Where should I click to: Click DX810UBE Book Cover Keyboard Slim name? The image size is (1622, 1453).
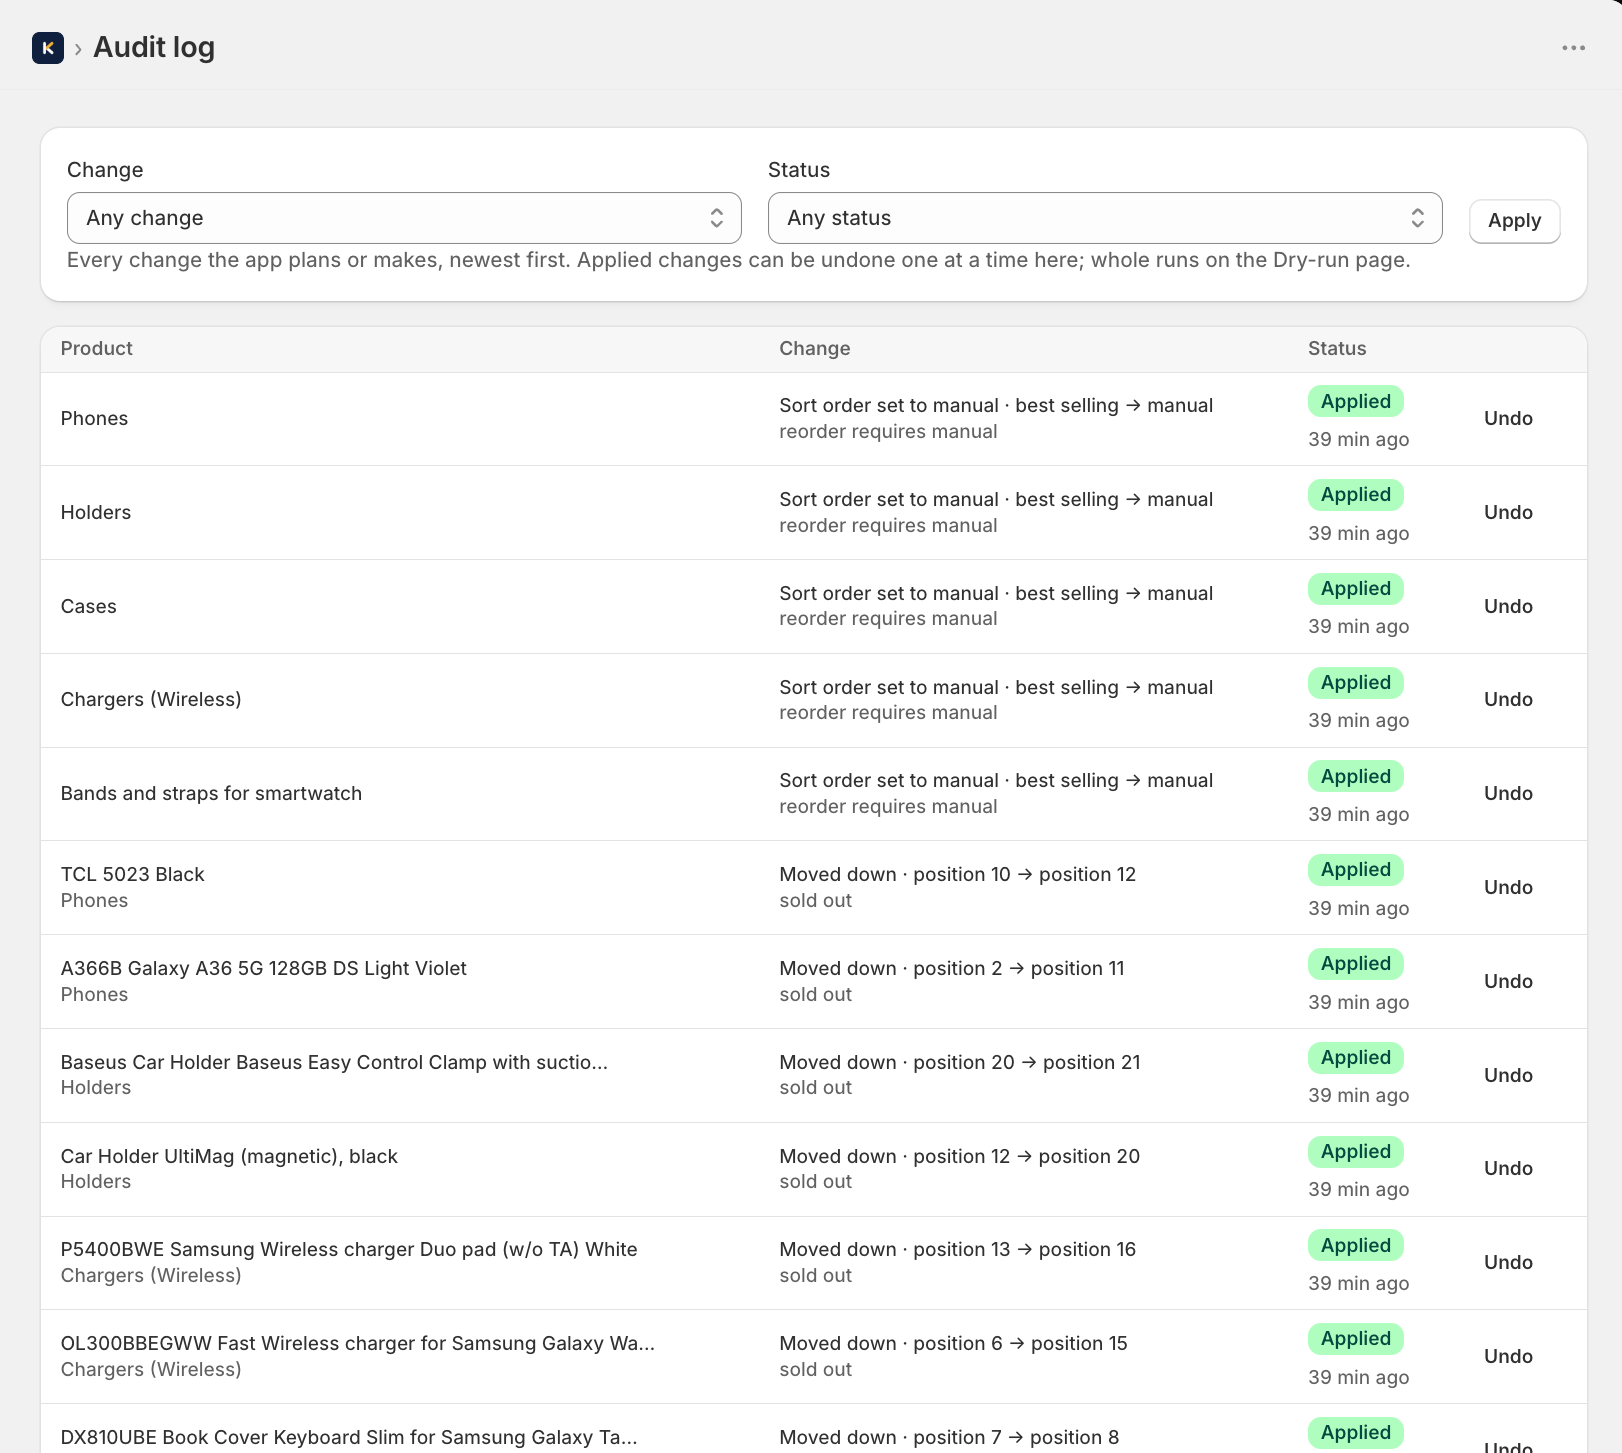coord(349,1438)
